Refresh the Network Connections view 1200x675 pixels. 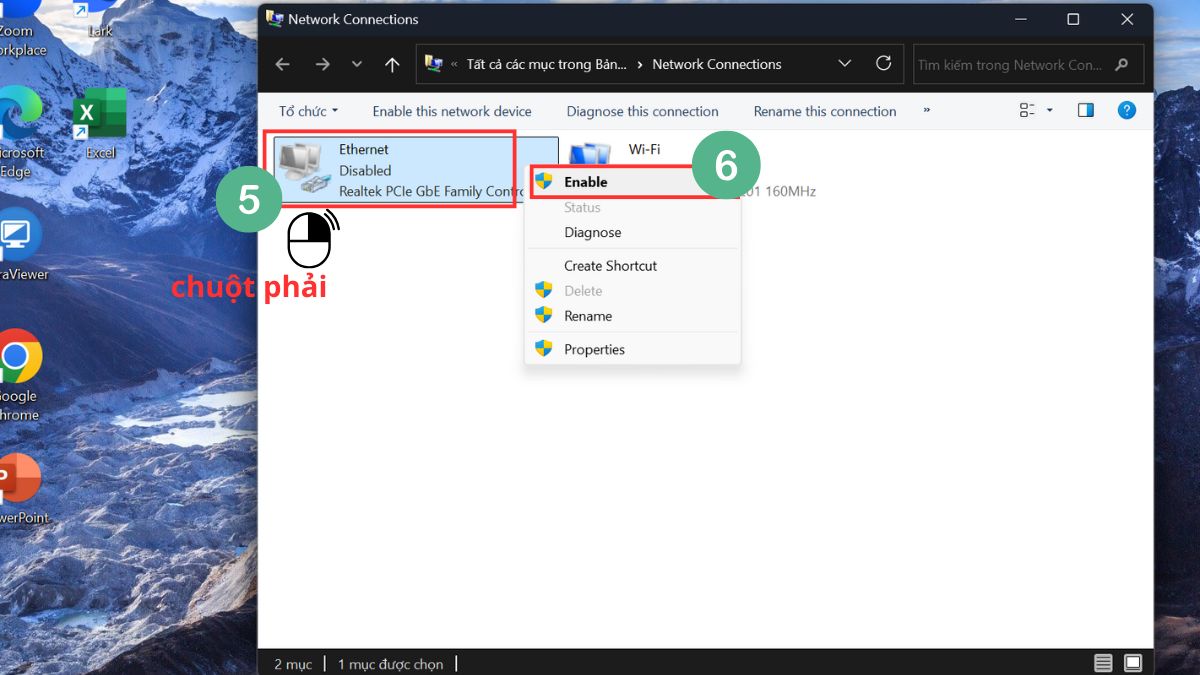click(x=883, y=63)
